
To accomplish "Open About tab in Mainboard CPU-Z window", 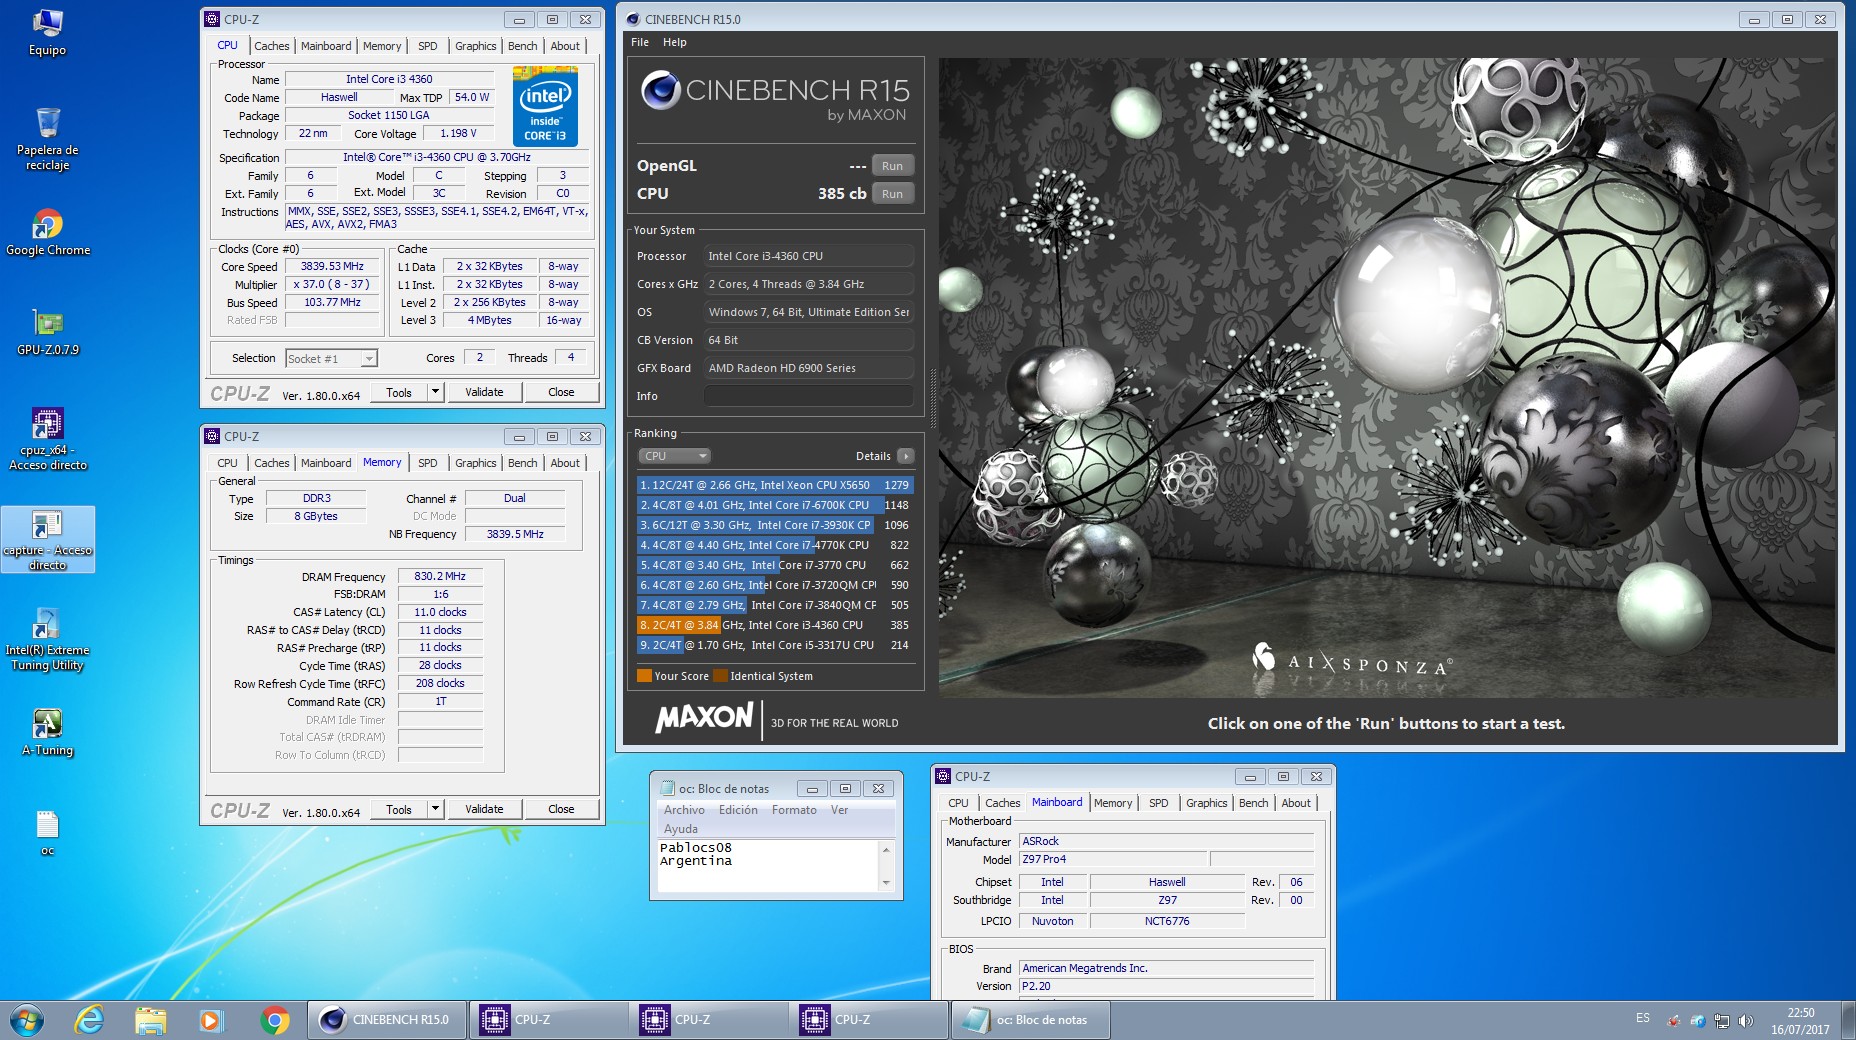I will pyautogui.click(x=1296, y=803).
